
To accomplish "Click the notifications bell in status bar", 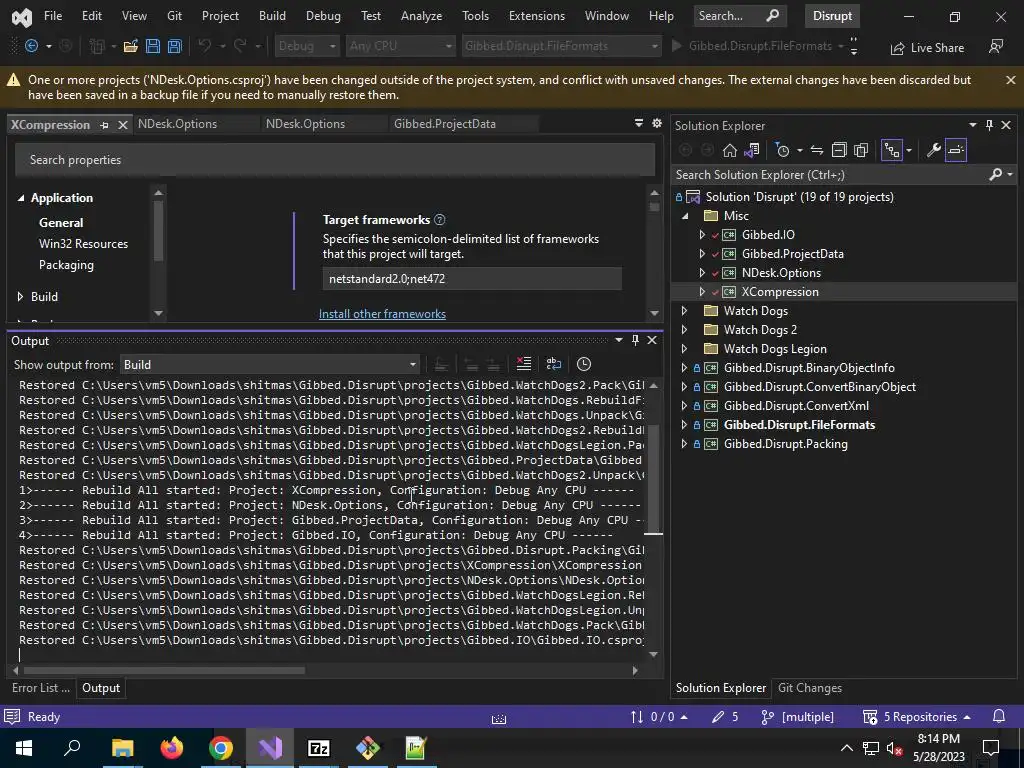I will pyautogui.click(x=999, y=716).
